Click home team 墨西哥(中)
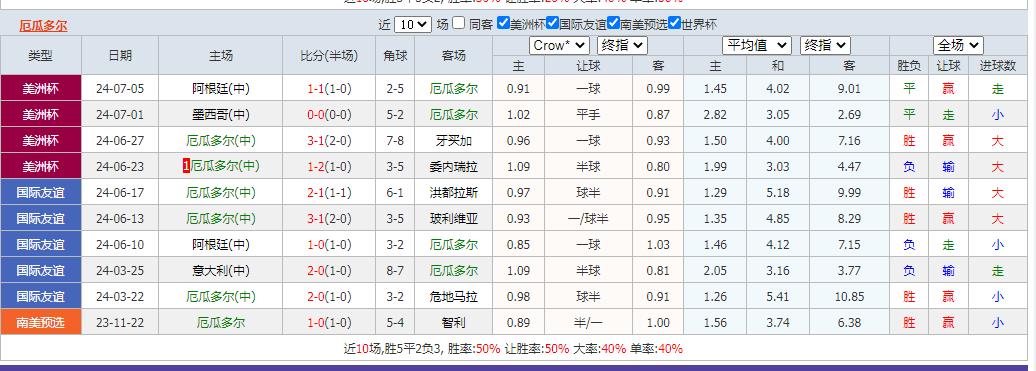Viewport: 1036px width, 371px height. [221, 114]
